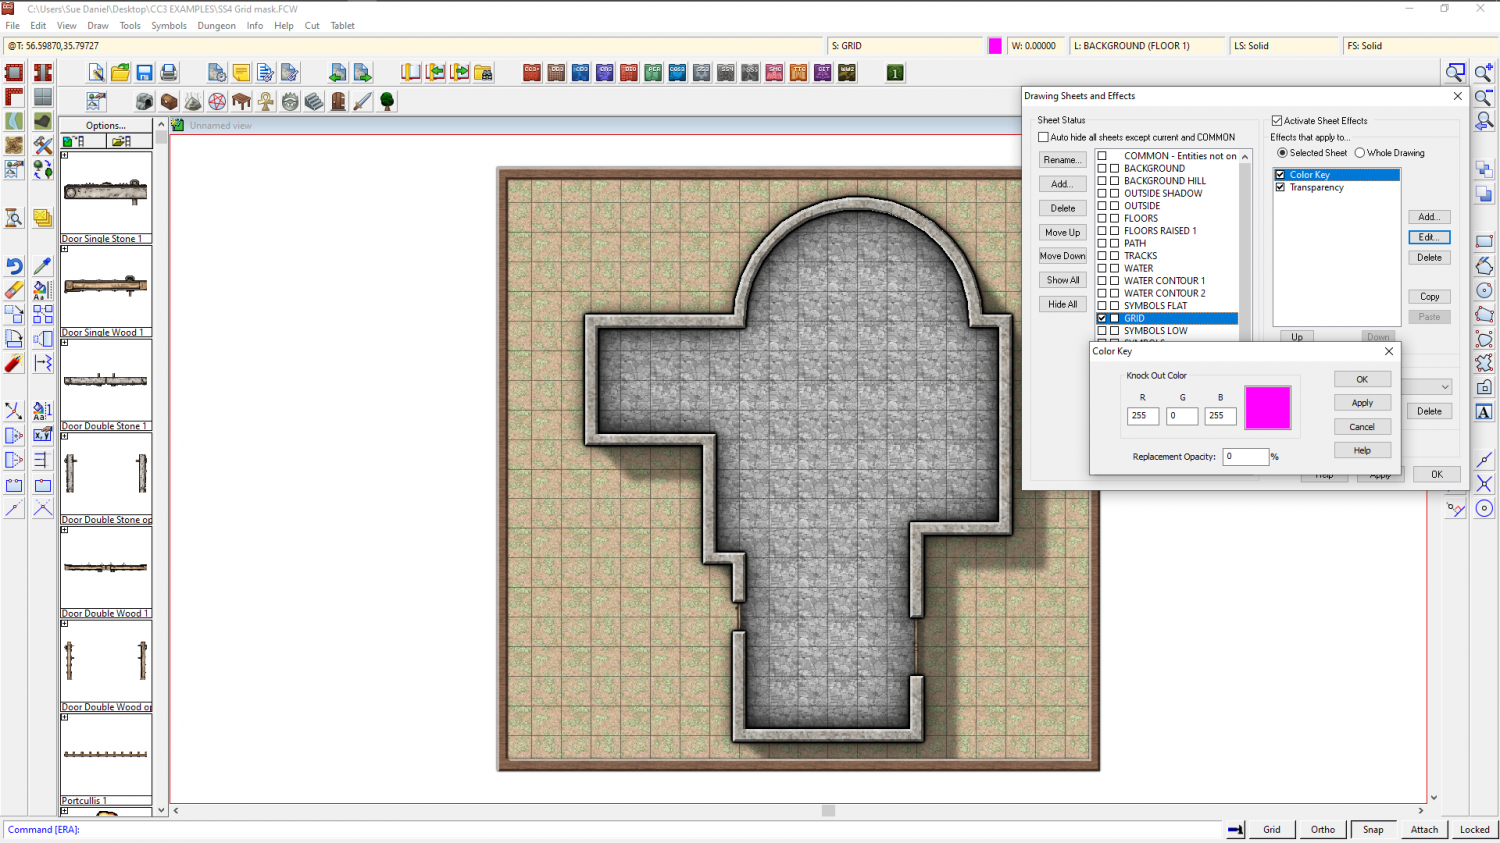Select the green tree vegetation symbol icon
Screen dimensions: 1500x843
click(x=387, y=101)
